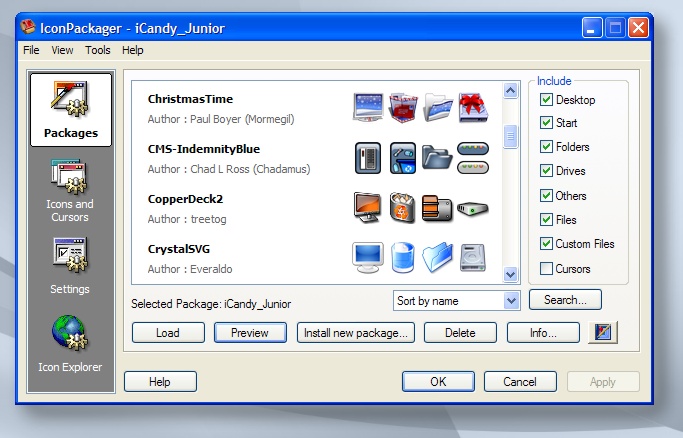Click the Preview button

pos(250,333)
